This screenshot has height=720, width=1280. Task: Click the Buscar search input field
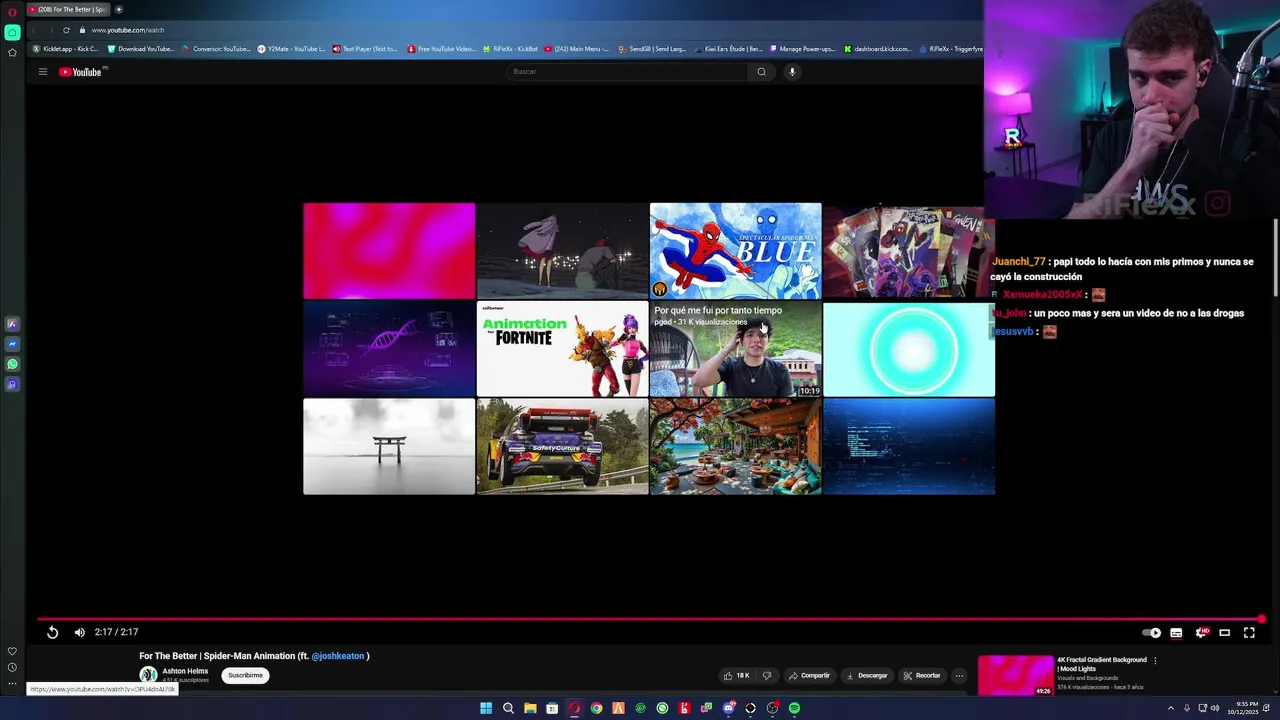(x=628, y=72)
